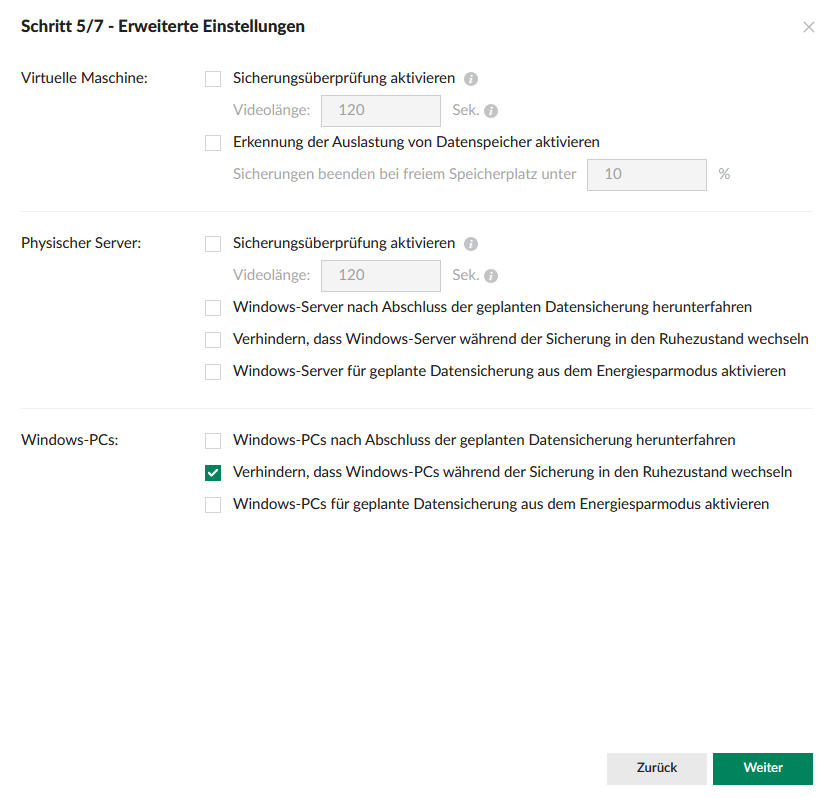Click info icon beside Physischer Server Sicherungsüberprüfung aktivieren
The height and width of the screenshot is (798, 835).
[x=471, y=244]
